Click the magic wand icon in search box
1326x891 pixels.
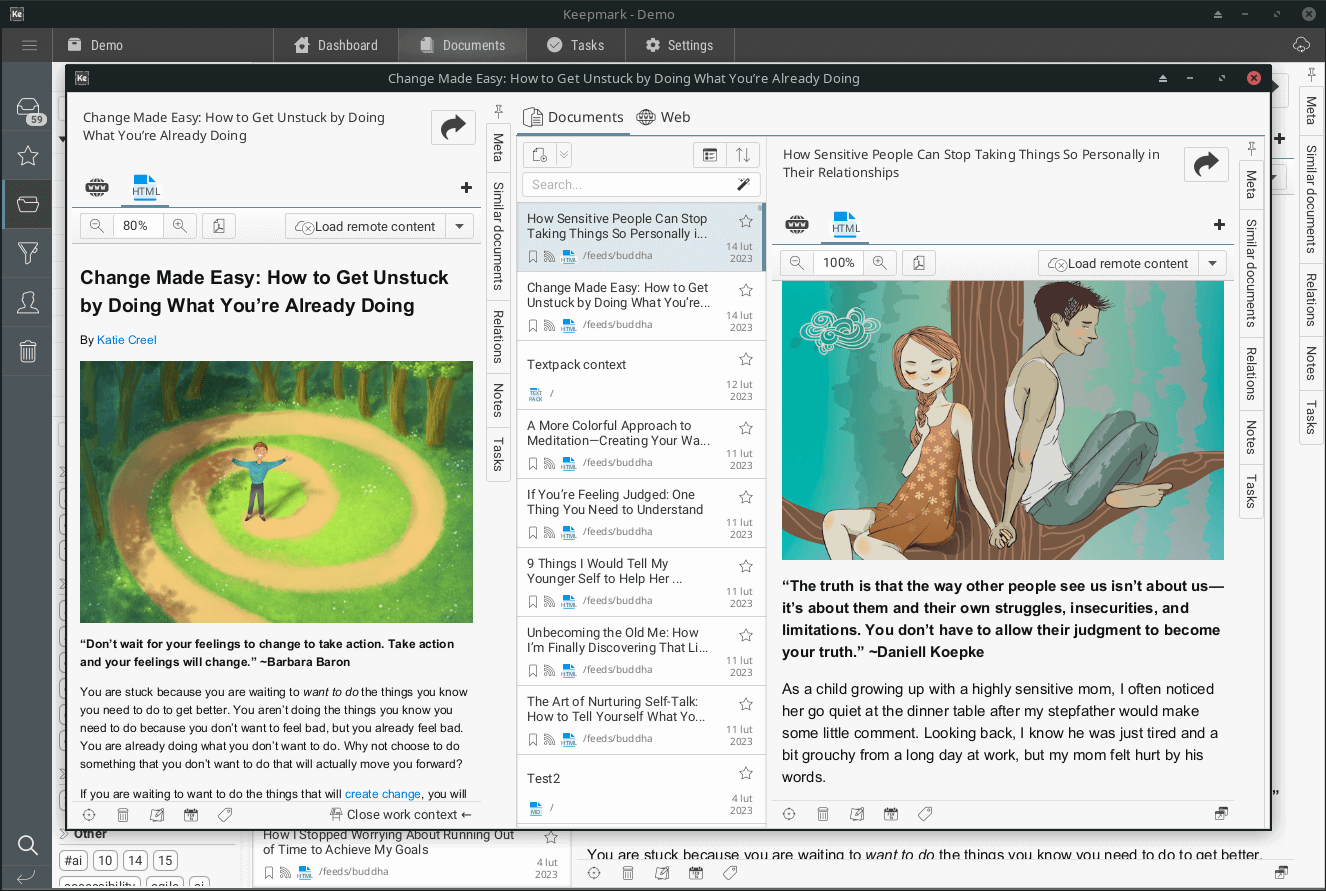click(x=743, y=184)
